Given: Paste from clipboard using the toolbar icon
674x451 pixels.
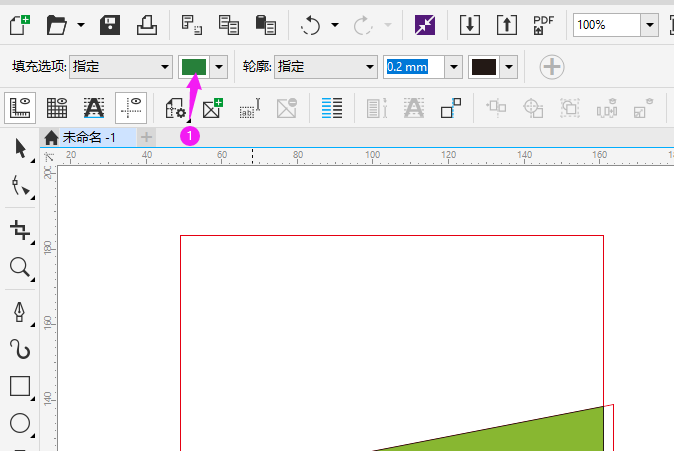Looking at the screenshot, I should click(x=266, y=25).
